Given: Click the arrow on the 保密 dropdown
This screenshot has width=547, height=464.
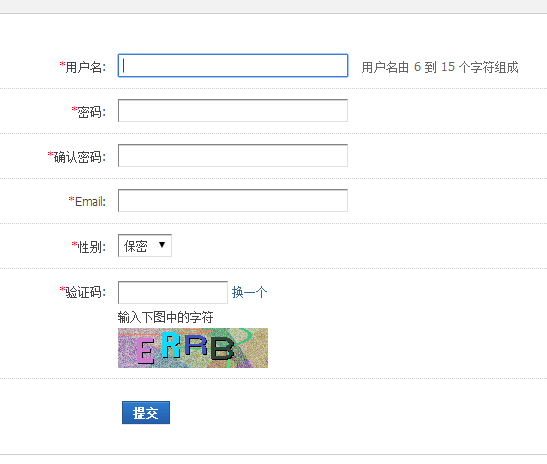Looking at the screenshot, I should [162, 245].
